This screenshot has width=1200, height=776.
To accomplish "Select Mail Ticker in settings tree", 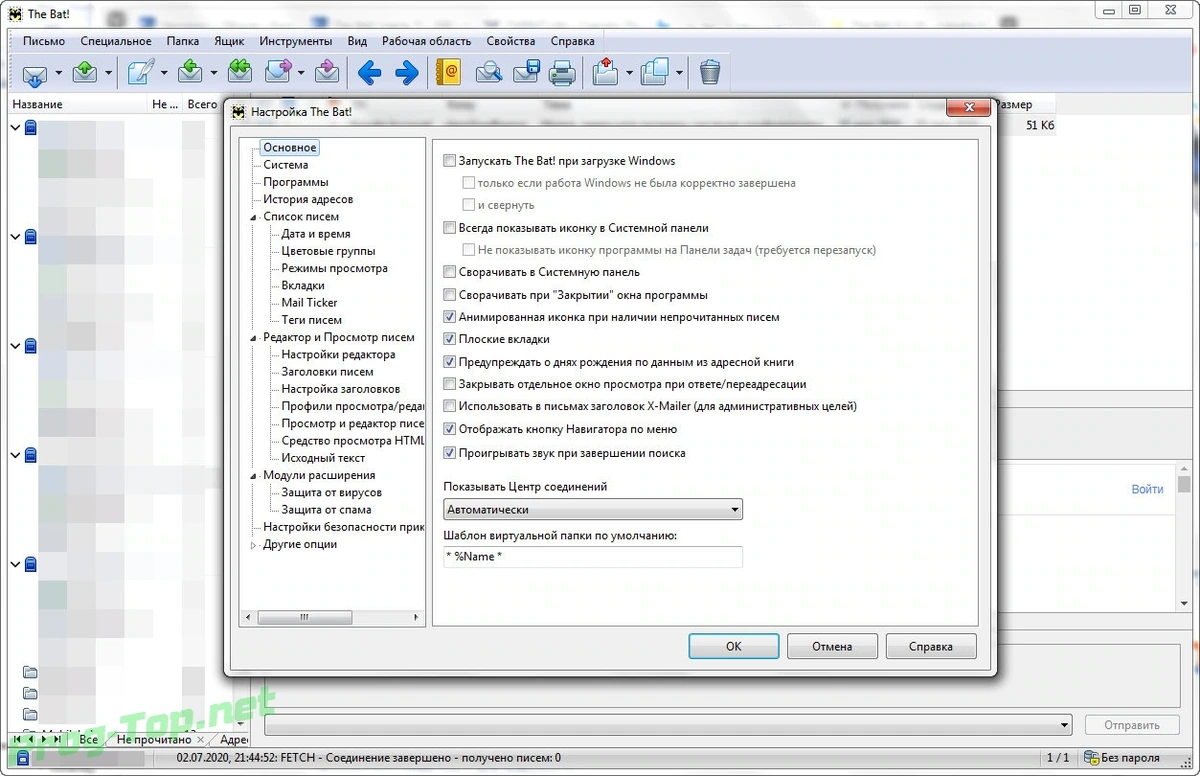I will (309, 303).
